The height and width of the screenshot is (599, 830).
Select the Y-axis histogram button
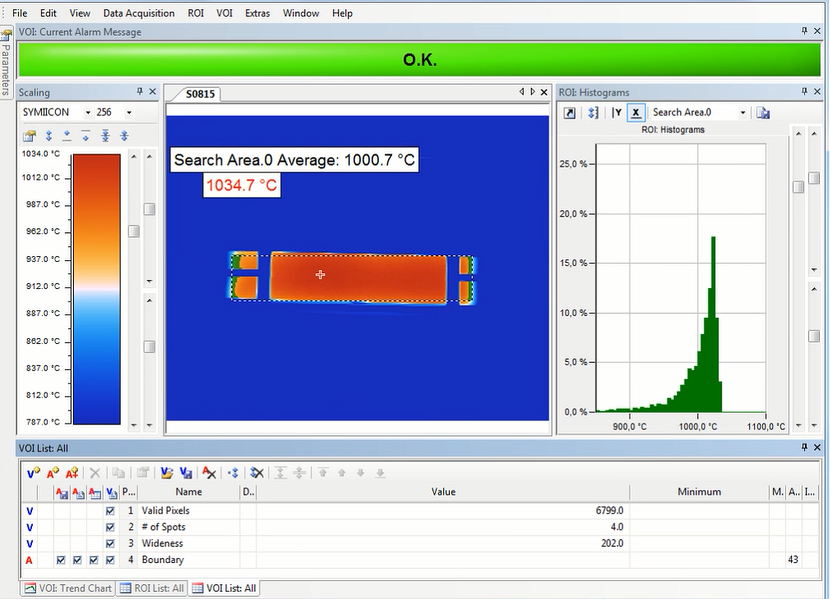pos(617,113)
